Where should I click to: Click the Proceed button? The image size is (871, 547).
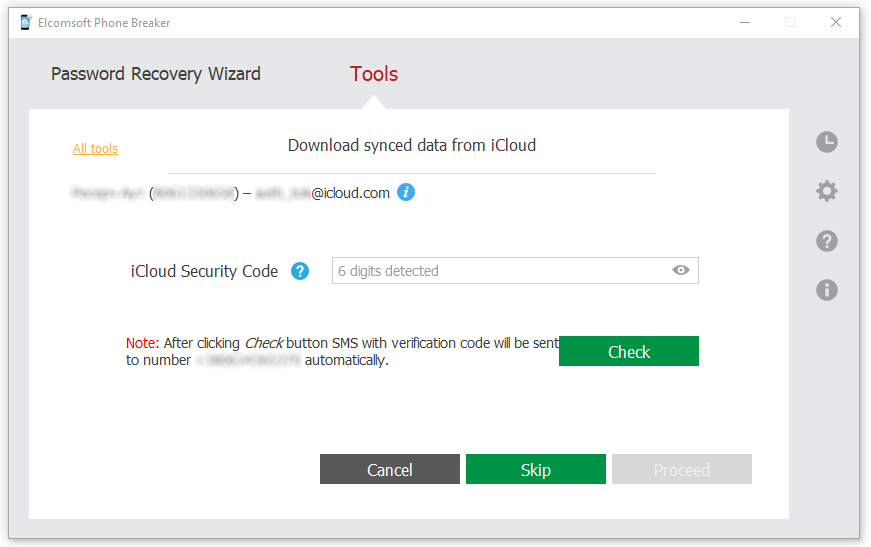(682, 470)
